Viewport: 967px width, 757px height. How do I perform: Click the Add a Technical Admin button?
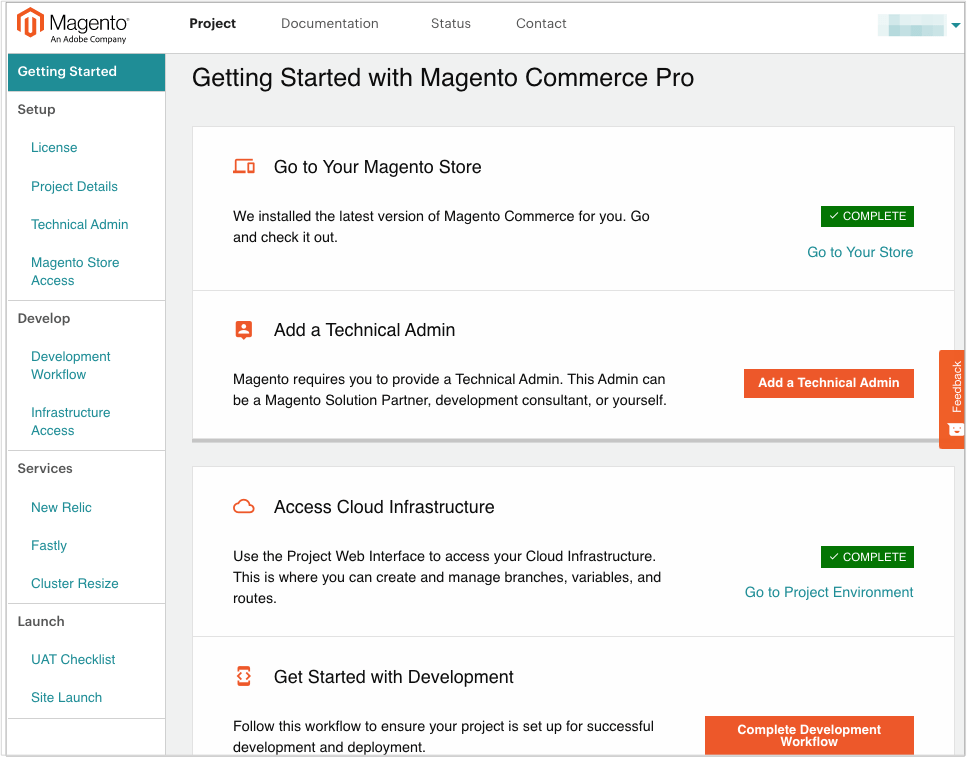click(828, 383)
